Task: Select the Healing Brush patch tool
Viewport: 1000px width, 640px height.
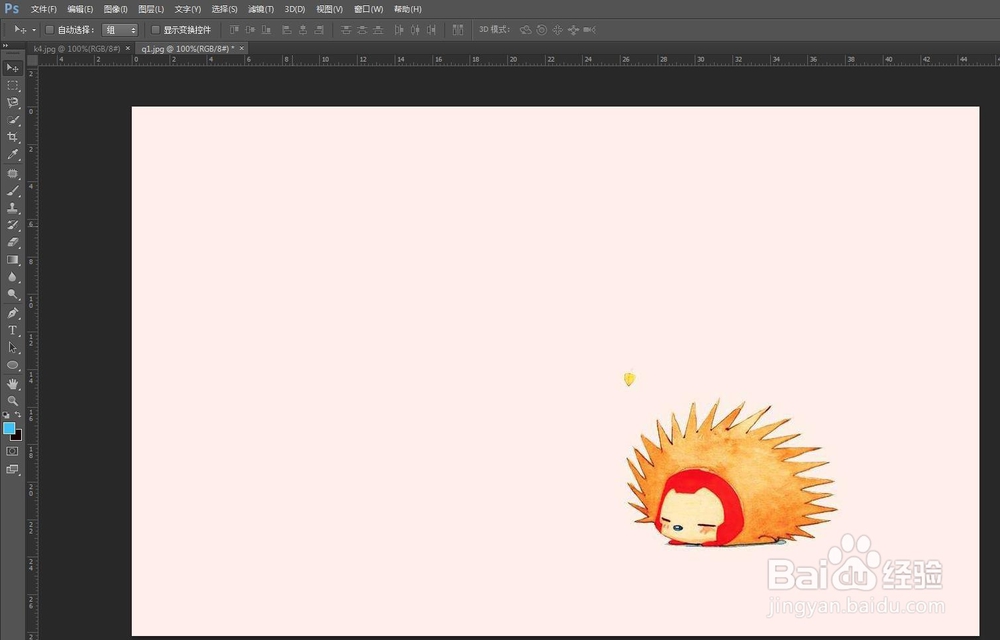Action: coord(12,173)
